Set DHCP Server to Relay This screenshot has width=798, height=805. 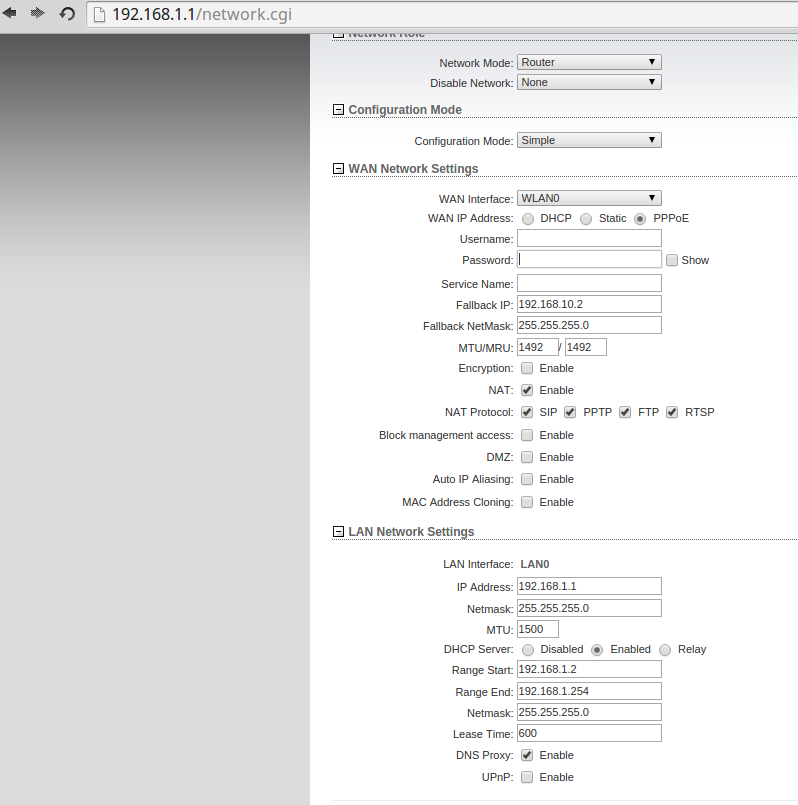pos(665,650)
